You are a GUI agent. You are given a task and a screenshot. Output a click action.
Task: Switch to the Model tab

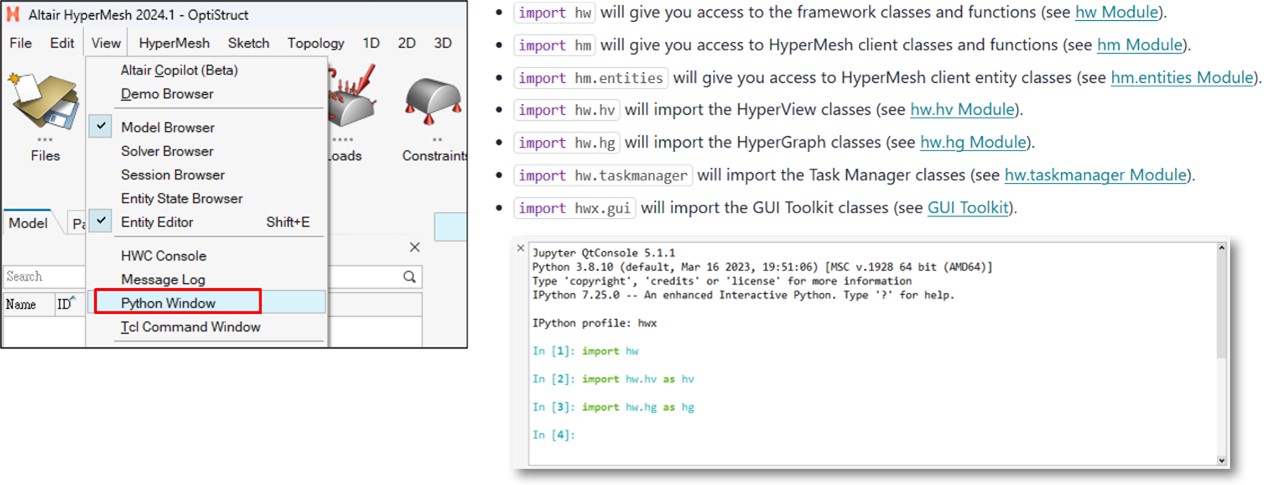pos(28,223)
